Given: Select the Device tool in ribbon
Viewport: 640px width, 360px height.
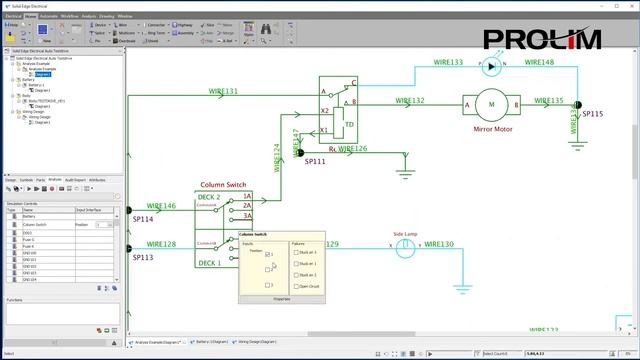Looking at the screenshot, I should click(x=98, y=25).
